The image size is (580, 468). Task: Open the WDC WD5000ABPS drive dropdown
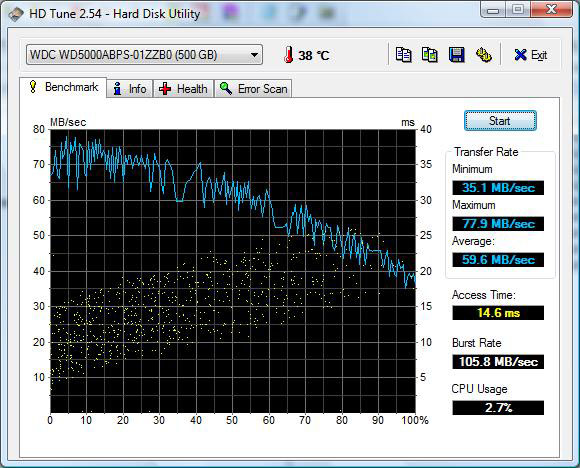(144, 55)
